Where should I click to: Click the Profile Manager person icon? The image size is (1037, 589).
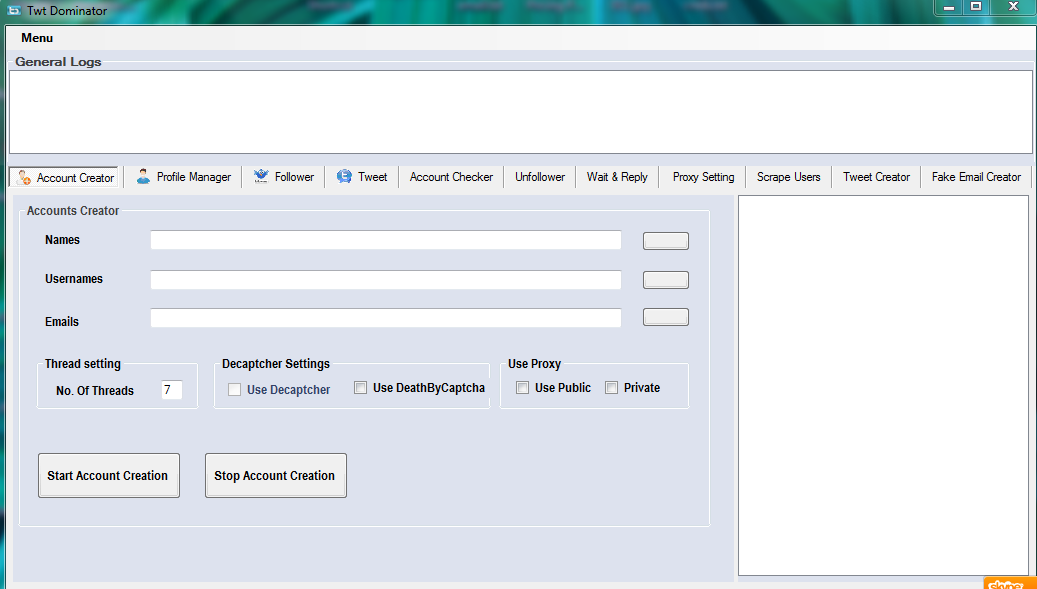tap(143, 176)
